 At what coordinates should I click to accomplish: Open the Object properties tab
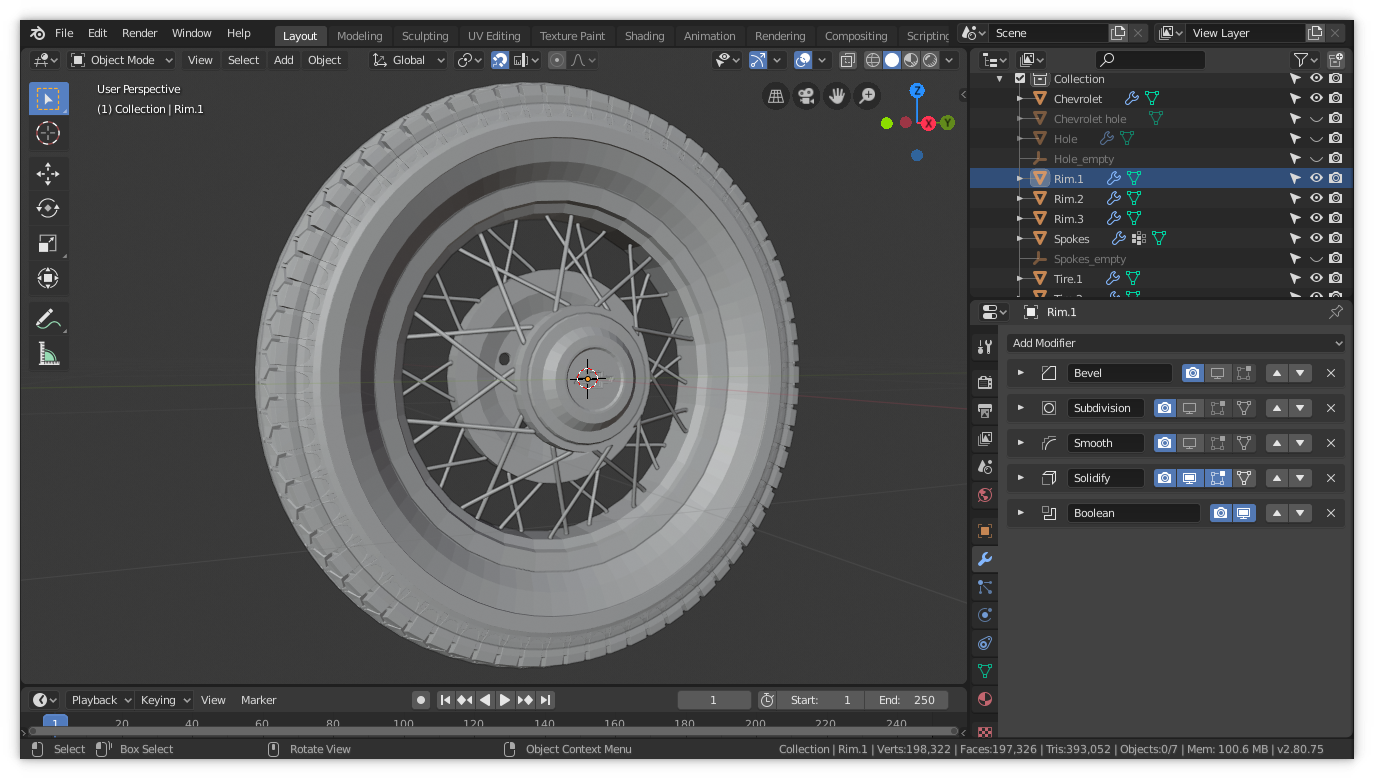984,531
